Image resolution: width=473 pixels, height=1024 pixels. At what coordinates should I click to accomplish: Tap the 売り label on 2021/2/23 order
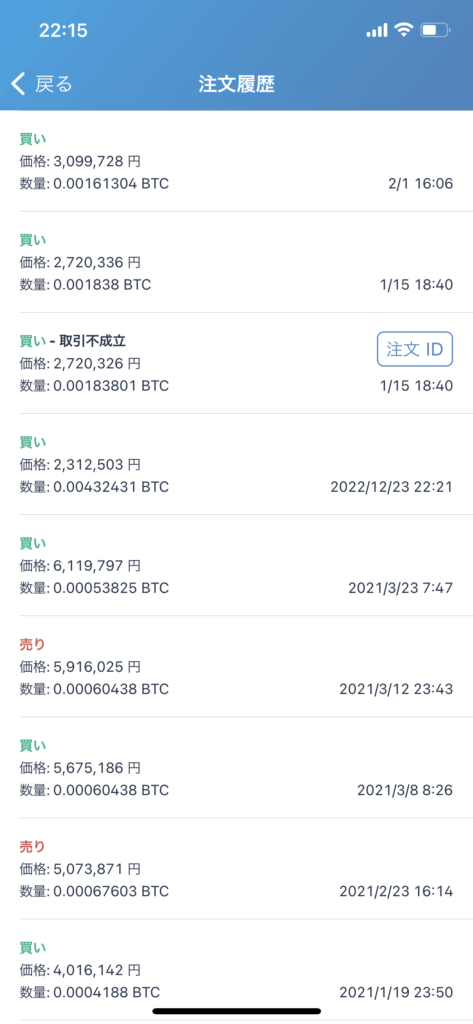[x=33, y=846]
